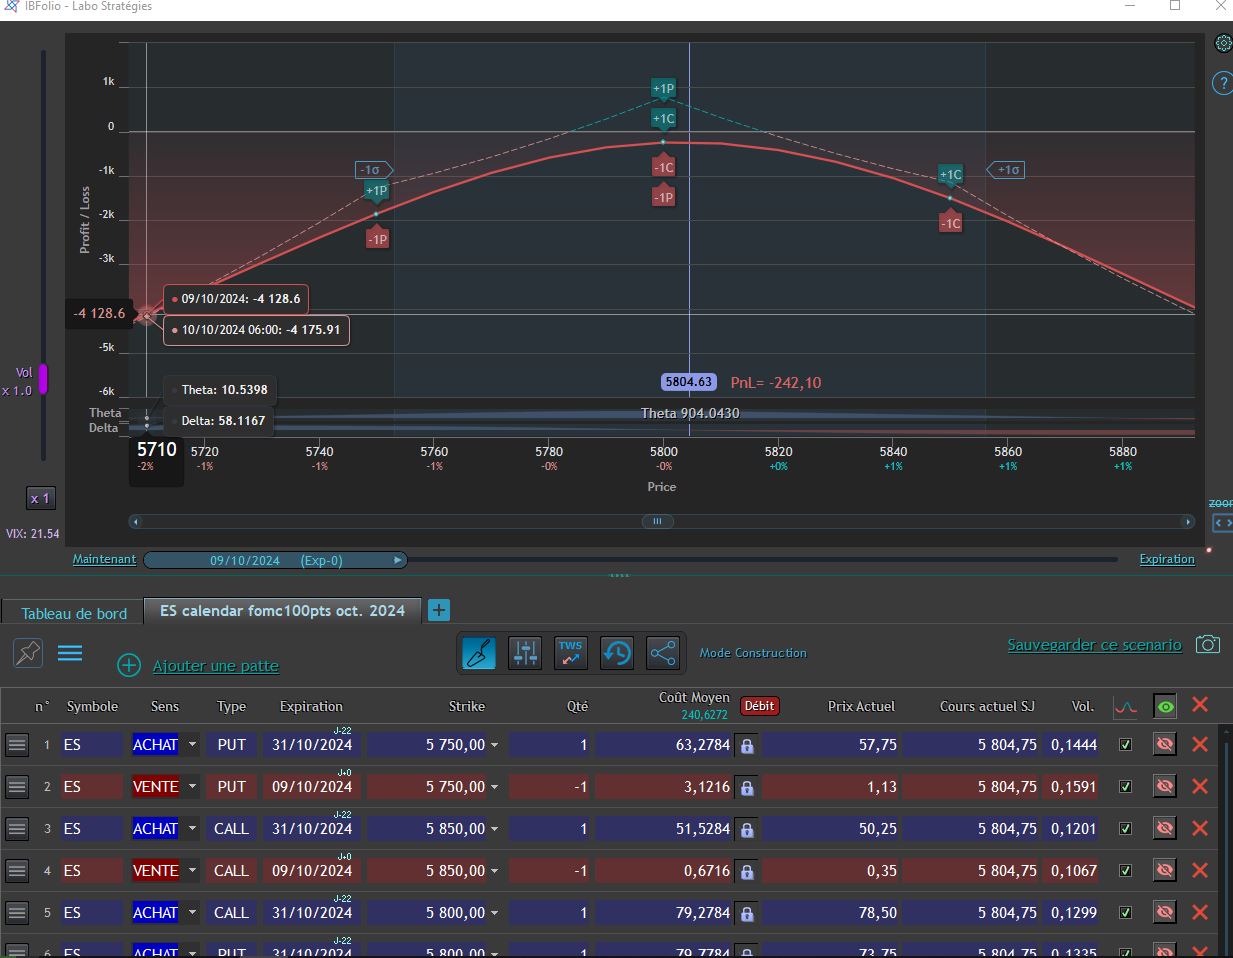Click the lock icon on the 51,5284 cost
Screen dimensions: 1233x958
click(x=747, y=829)
